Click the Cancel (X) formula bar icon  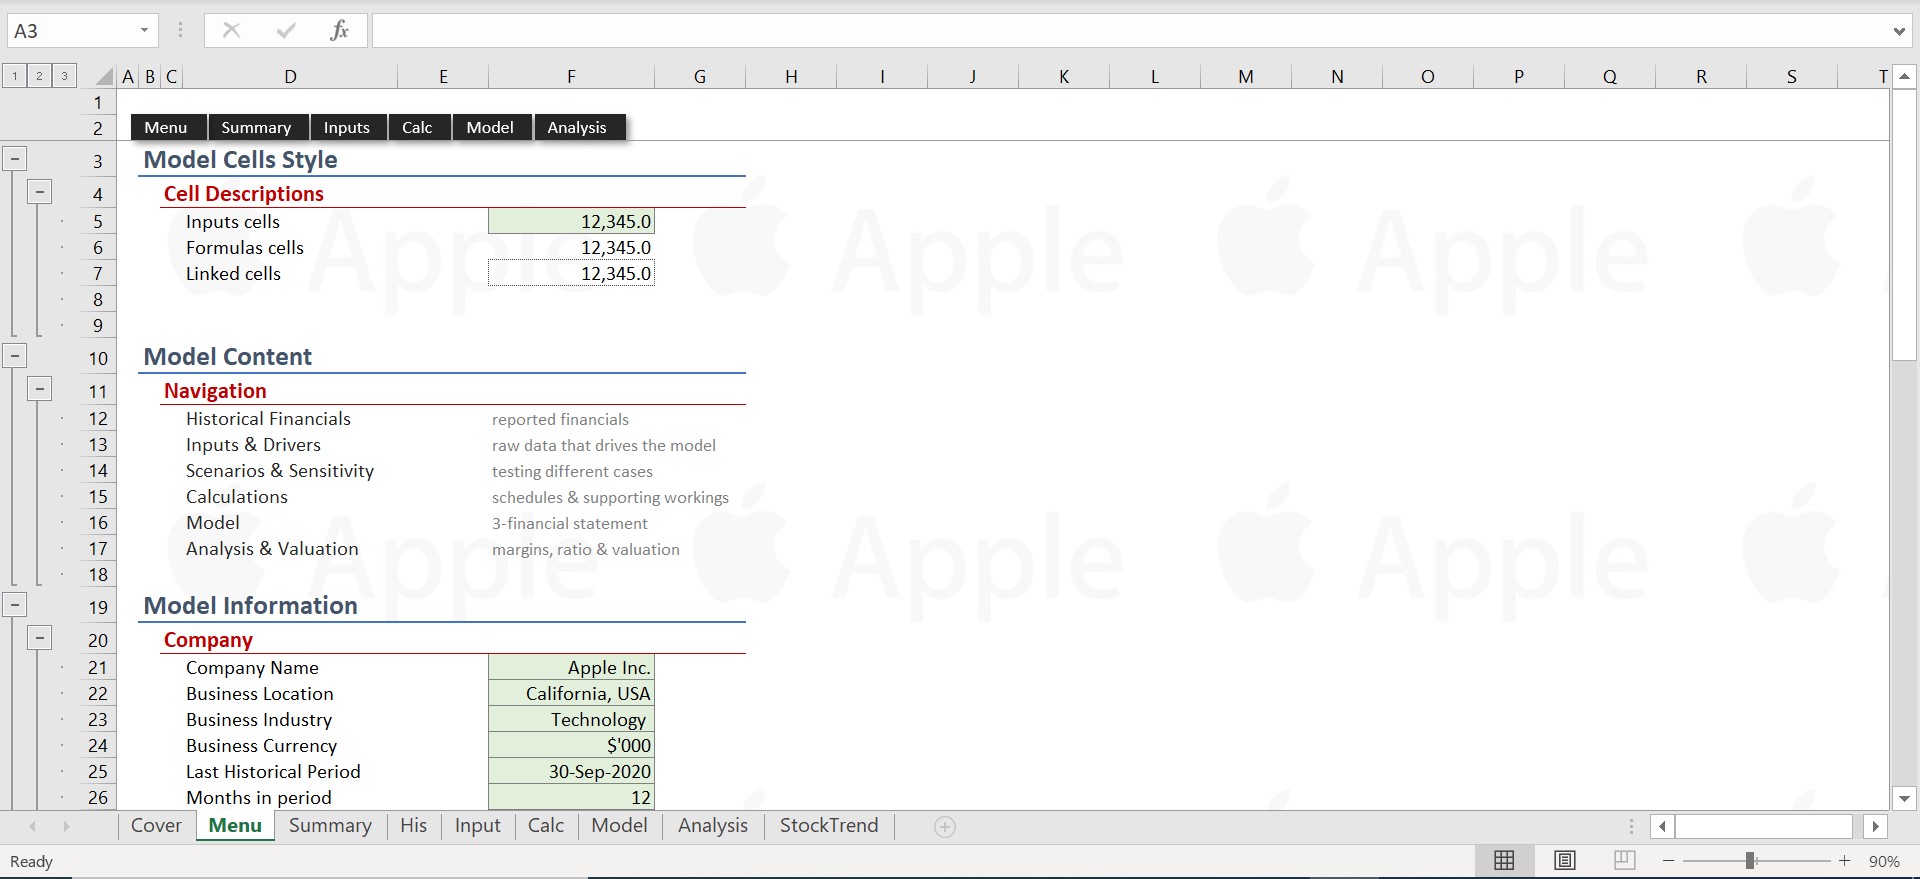tap(231, 30)
